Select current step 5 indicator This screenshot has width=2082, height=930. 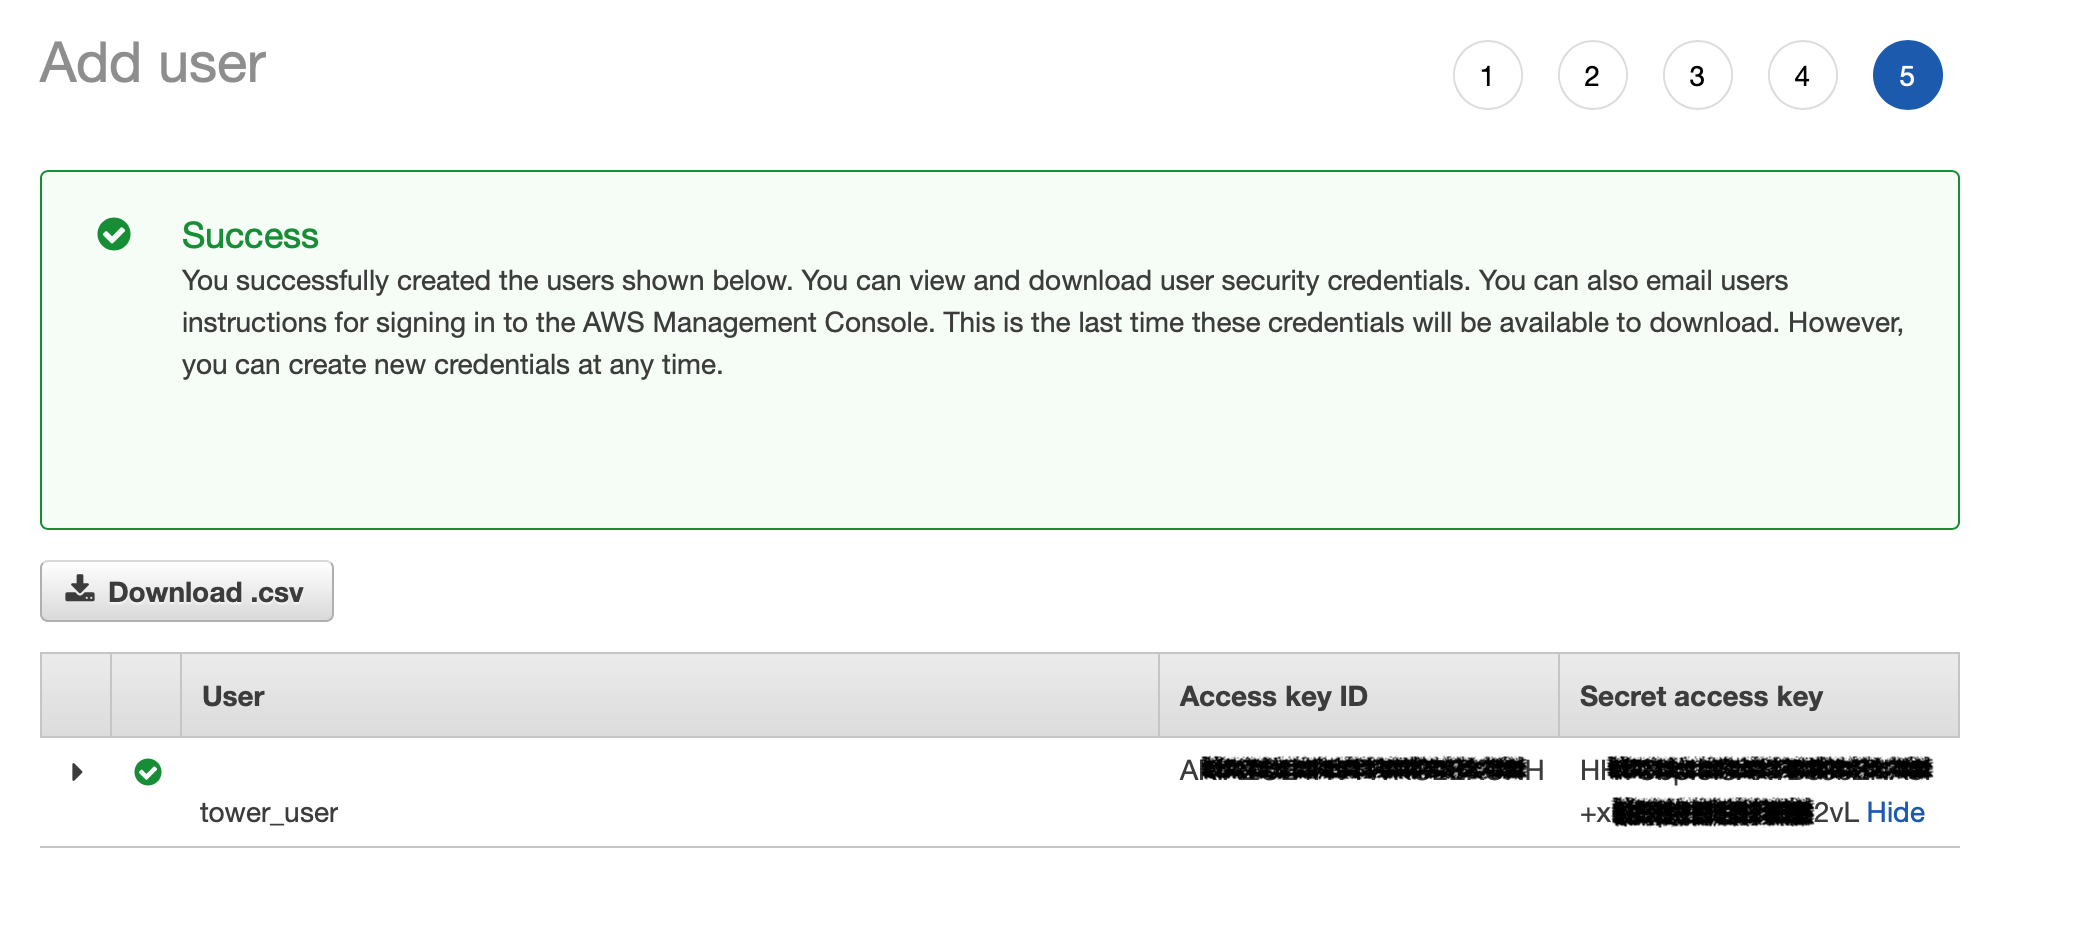(x=1907, y=75)
